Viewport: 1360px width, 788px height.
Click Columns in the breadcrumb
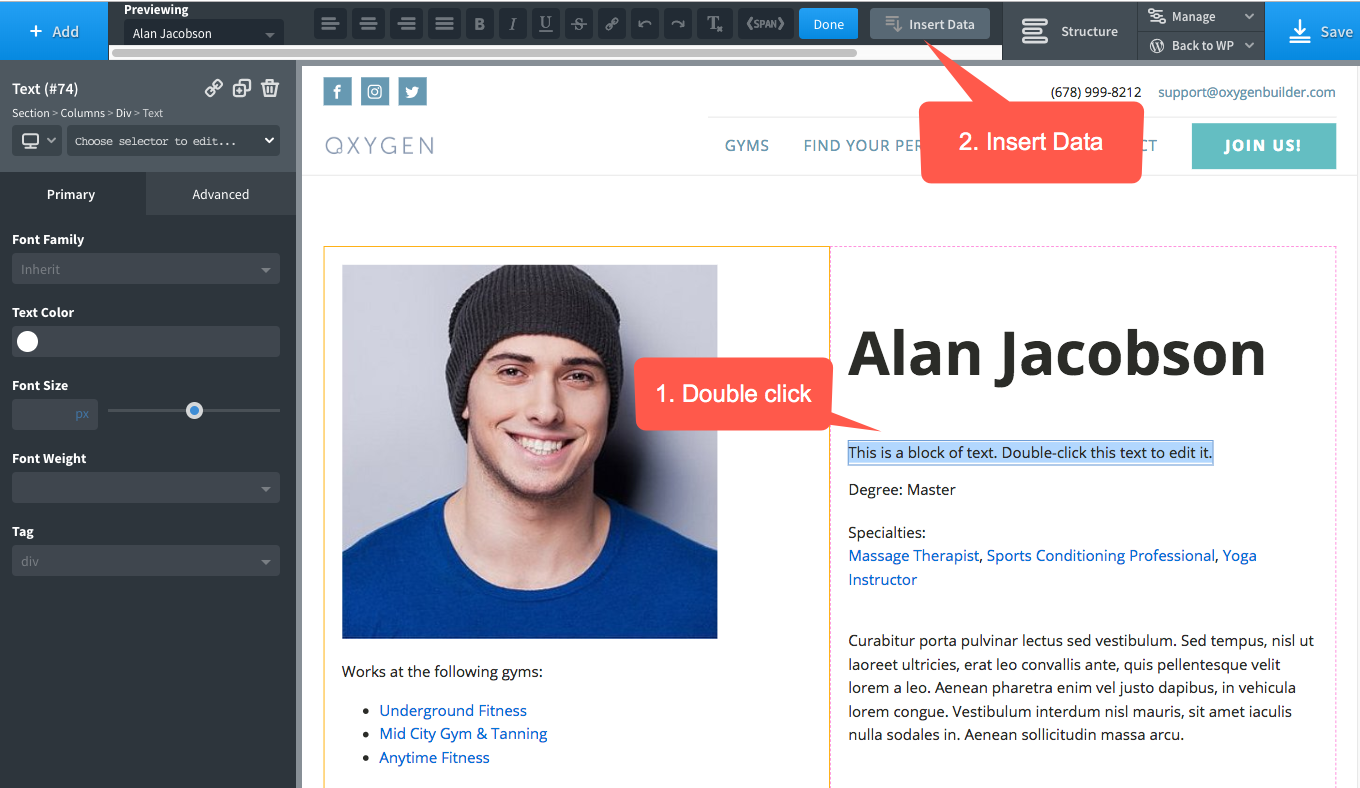click(82, 113)
